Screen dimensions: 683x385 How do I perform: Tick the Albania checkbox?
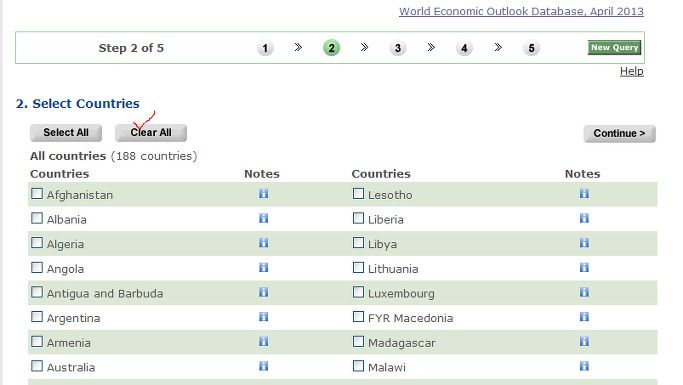(x=37, y=218)
